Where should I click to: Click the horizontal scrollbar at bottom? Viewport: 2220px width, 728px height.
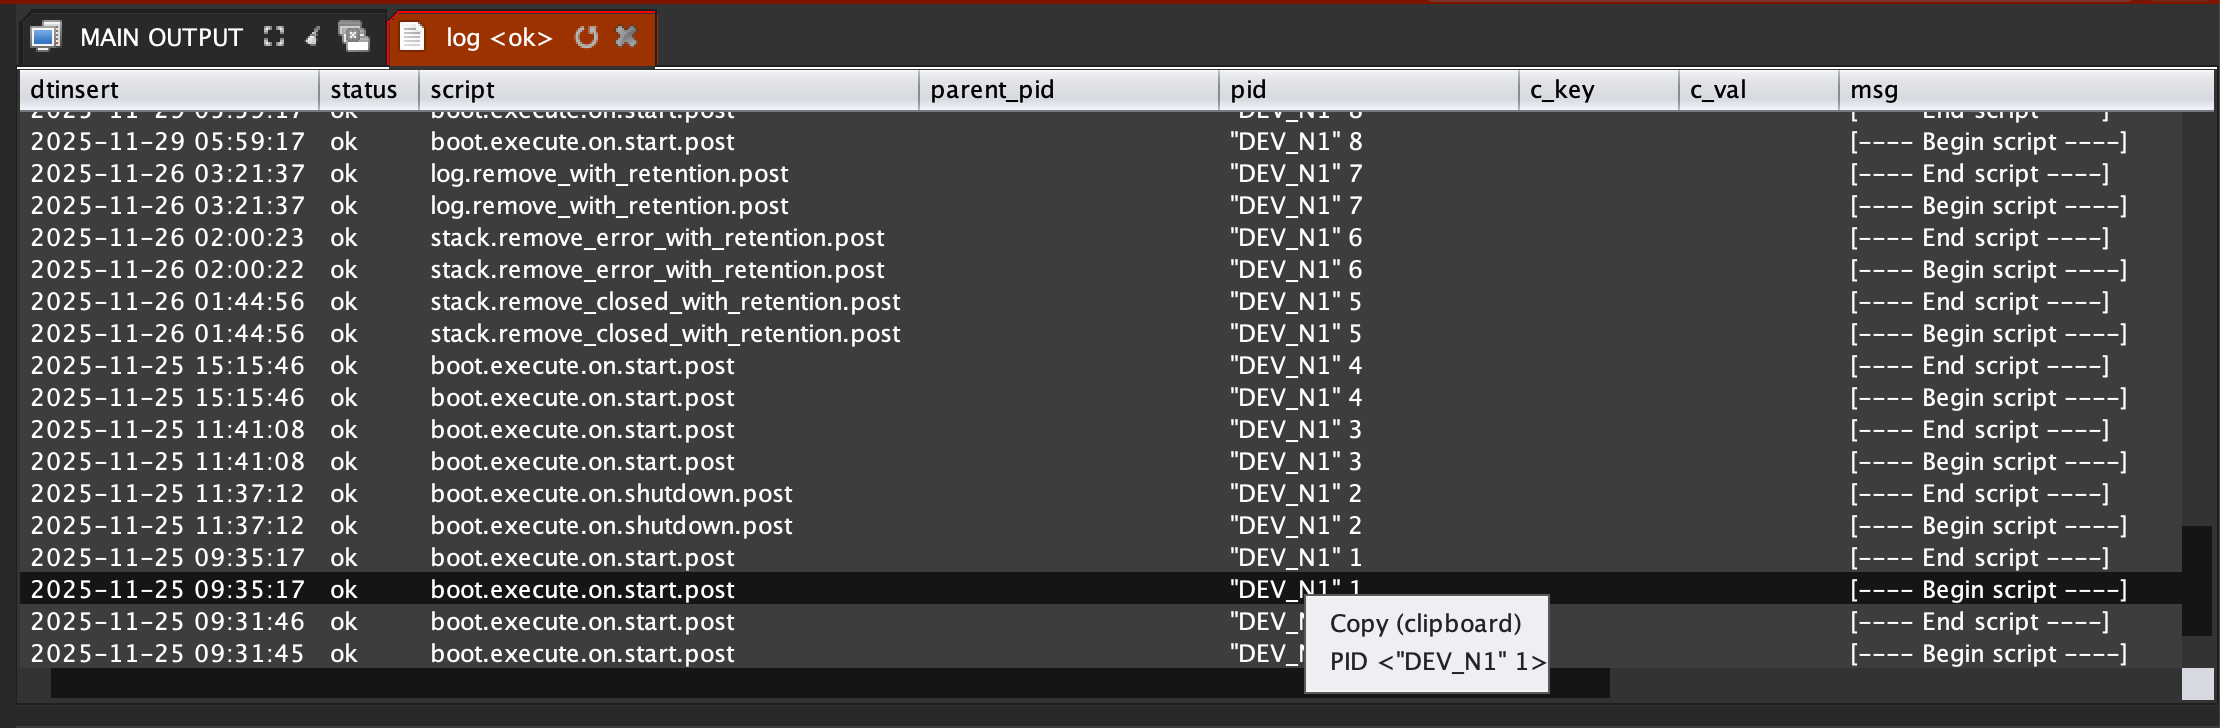(830, 684)
